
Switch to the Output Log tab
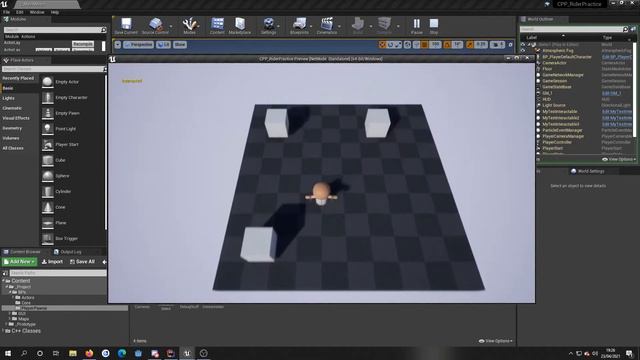[68, 252]
